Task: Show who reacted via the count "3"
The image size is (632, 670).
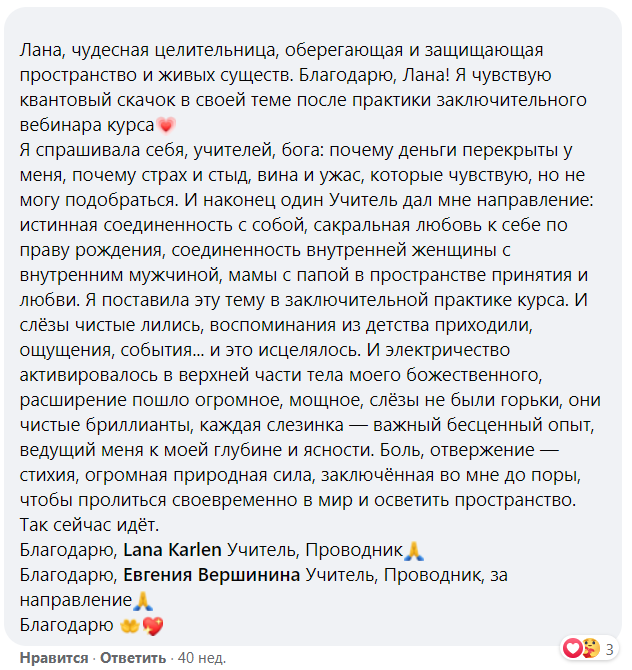Action: 609,650
